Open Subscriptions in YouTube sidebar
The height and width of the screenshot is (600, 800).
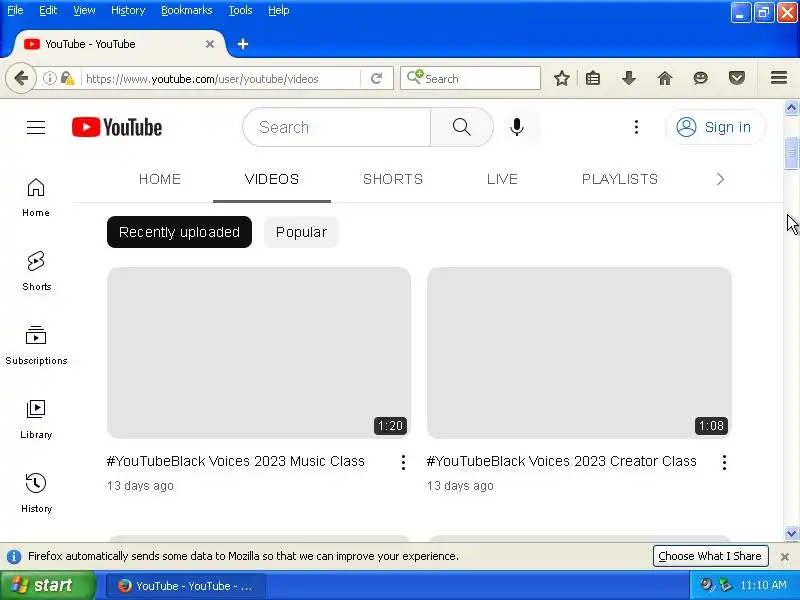(x=36, y=345)
